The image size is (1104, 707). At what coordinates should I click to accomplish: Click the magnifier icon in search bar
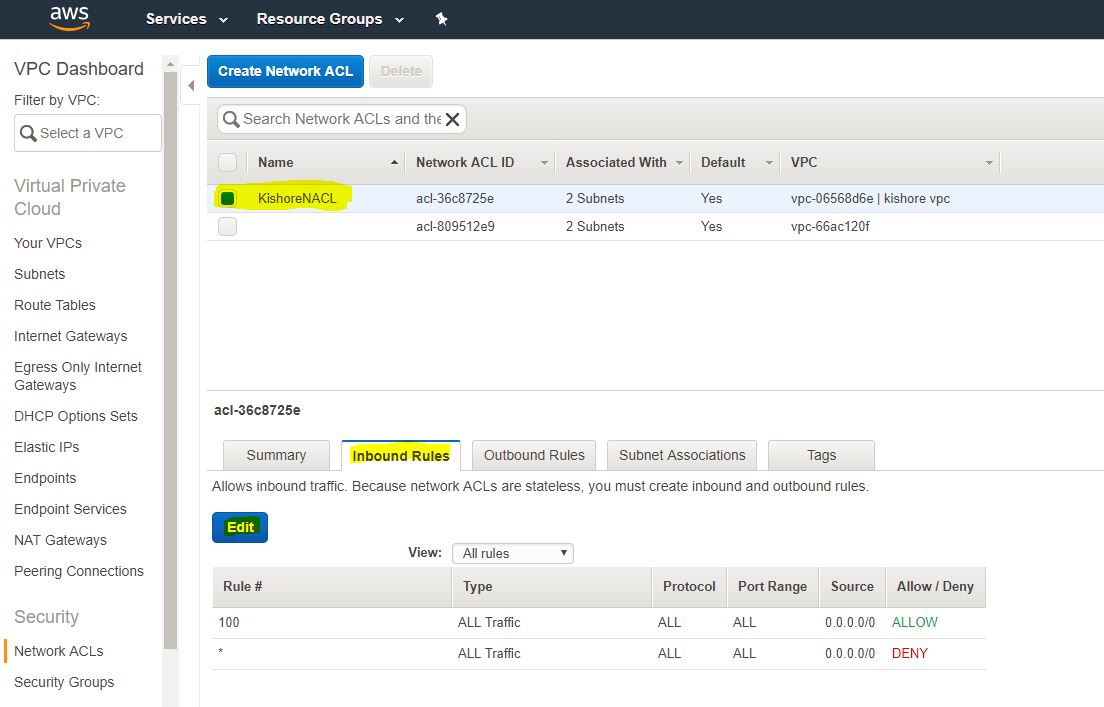click(232, 120)
